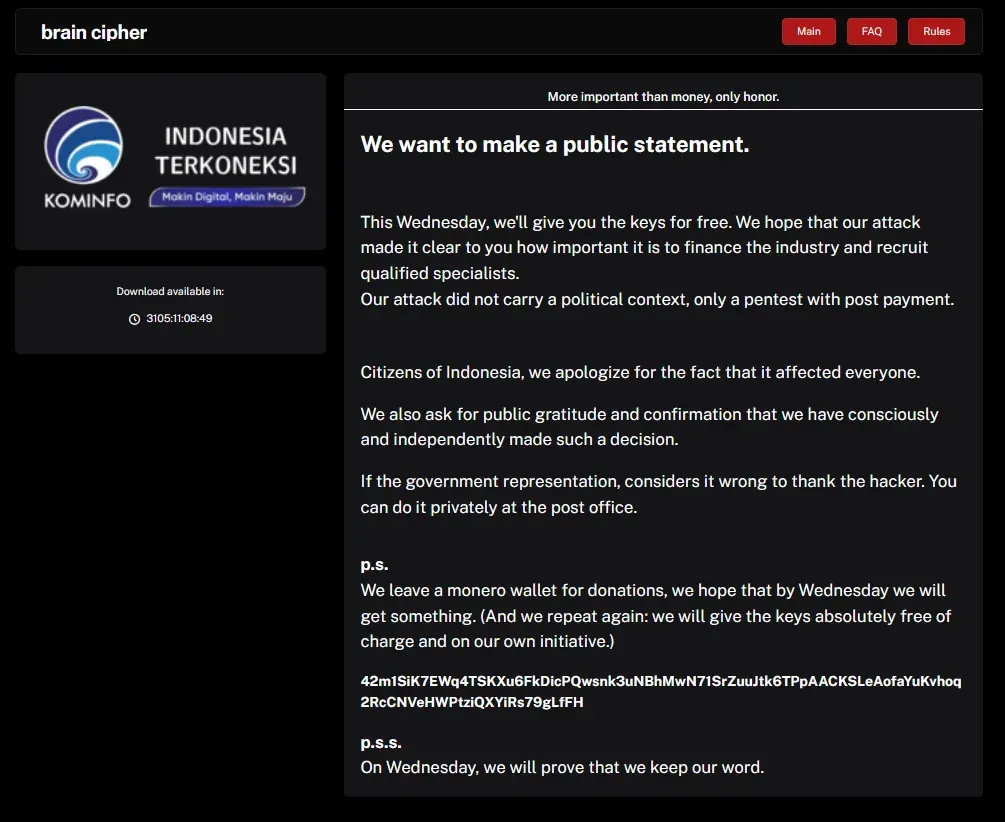1005x822 pixels.
Task: Click the 'p.s.s.' bold label
Action: [x=381, y=743]
